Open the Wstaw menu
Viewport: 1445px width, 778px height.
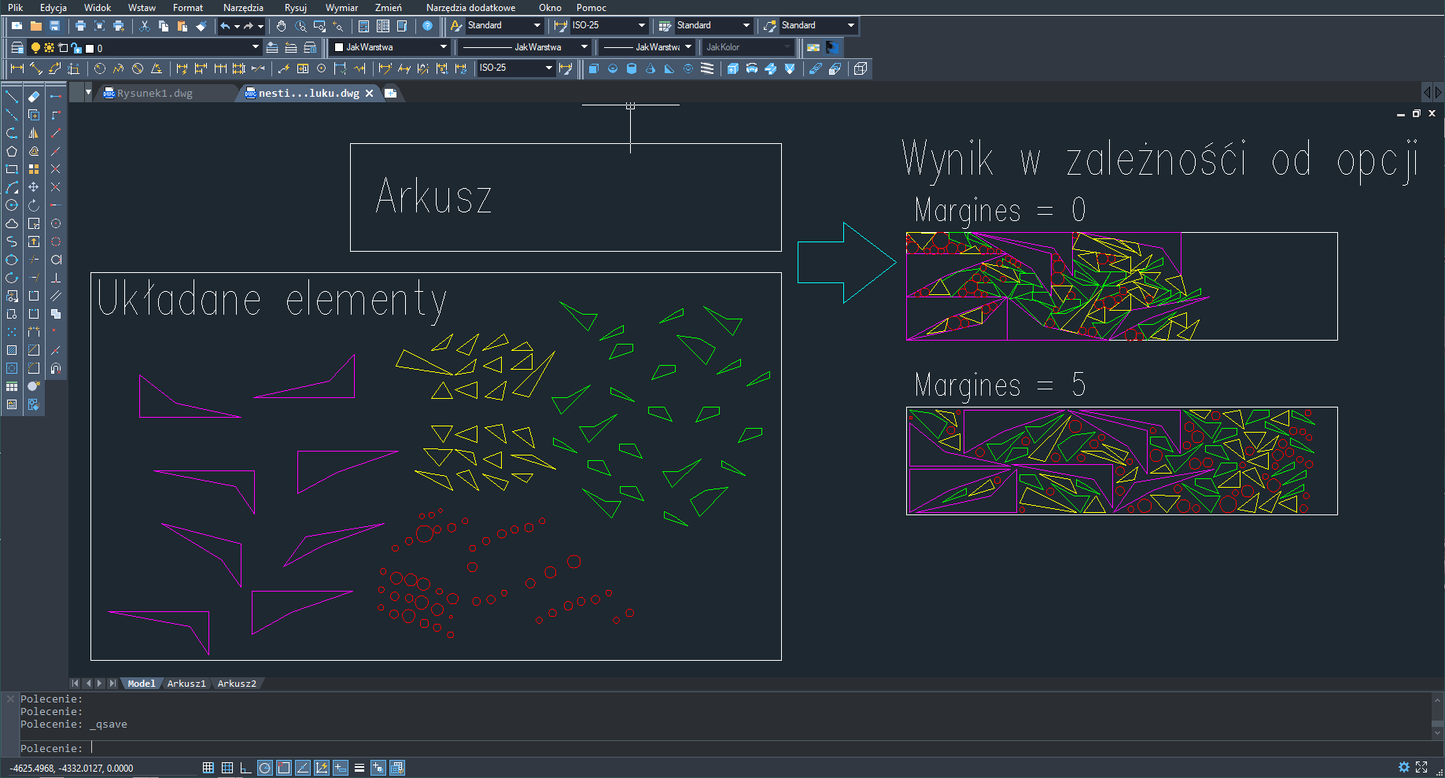142,7
